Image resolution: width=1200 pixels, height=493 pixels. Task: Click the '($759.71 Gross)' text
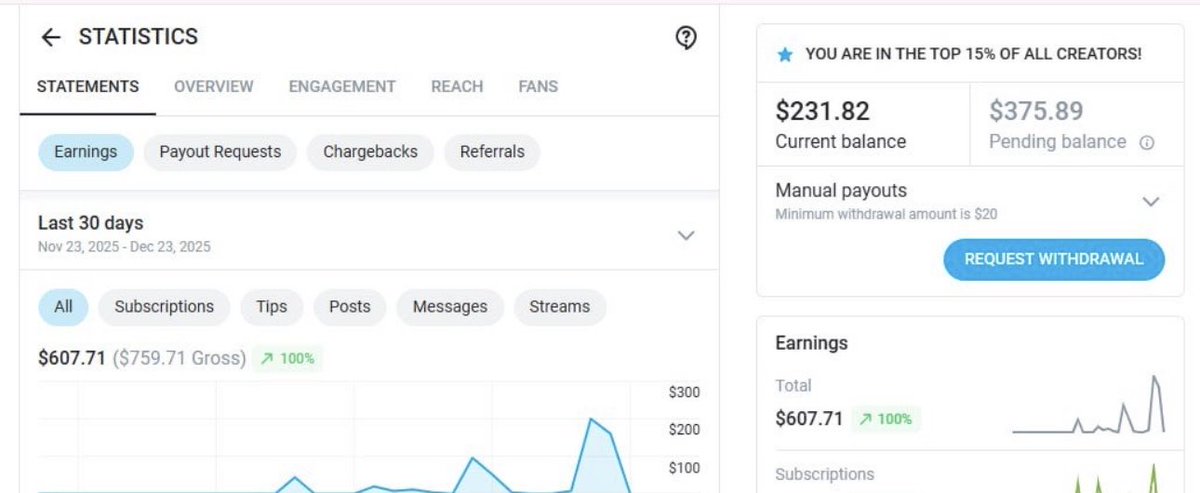tap(179, 358)
